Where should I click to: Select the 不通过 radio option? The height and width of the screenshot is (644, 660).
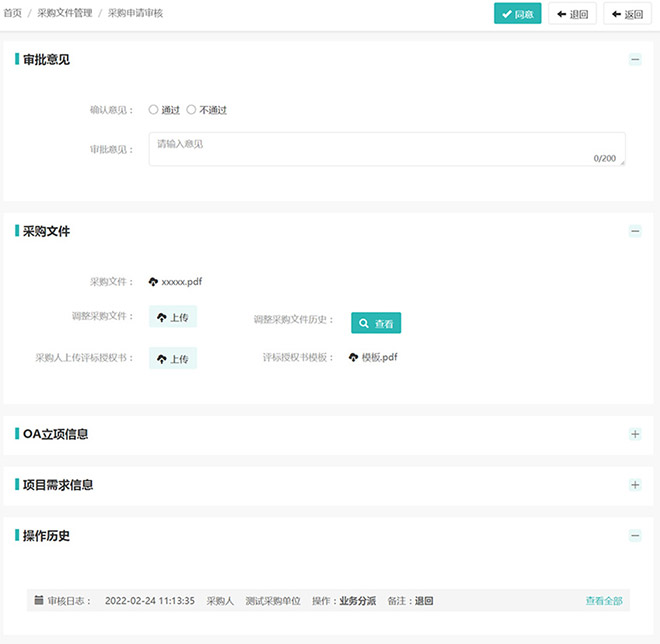click(x=192, y=110)
